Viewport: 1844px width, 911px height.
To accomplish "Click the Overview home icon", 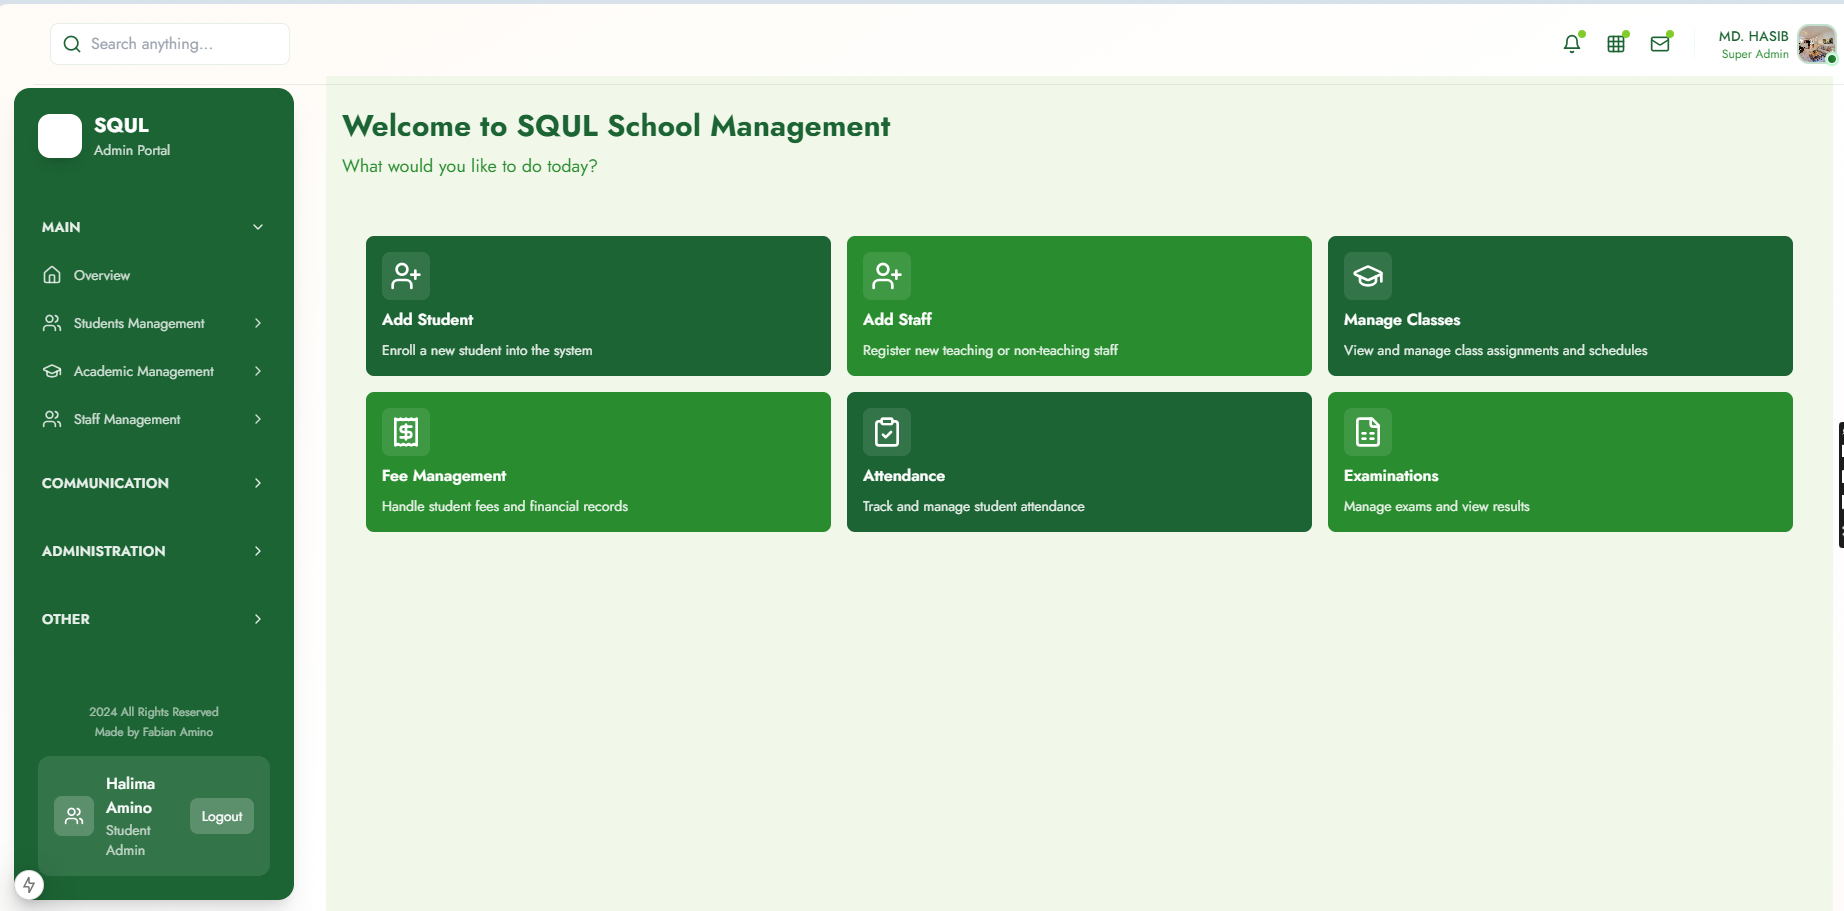I will coord(52,275).
